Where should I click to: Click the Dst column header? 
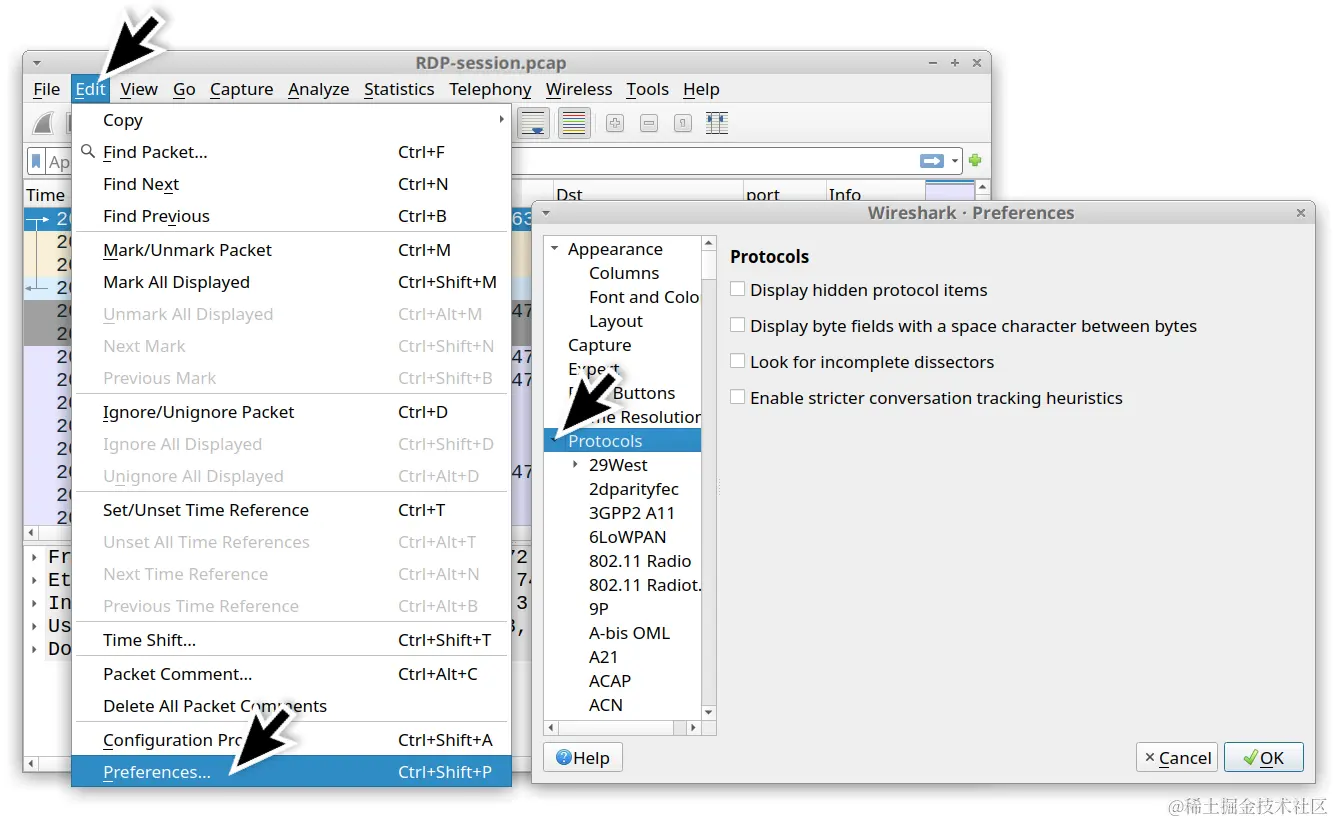(x=648, y=195)
